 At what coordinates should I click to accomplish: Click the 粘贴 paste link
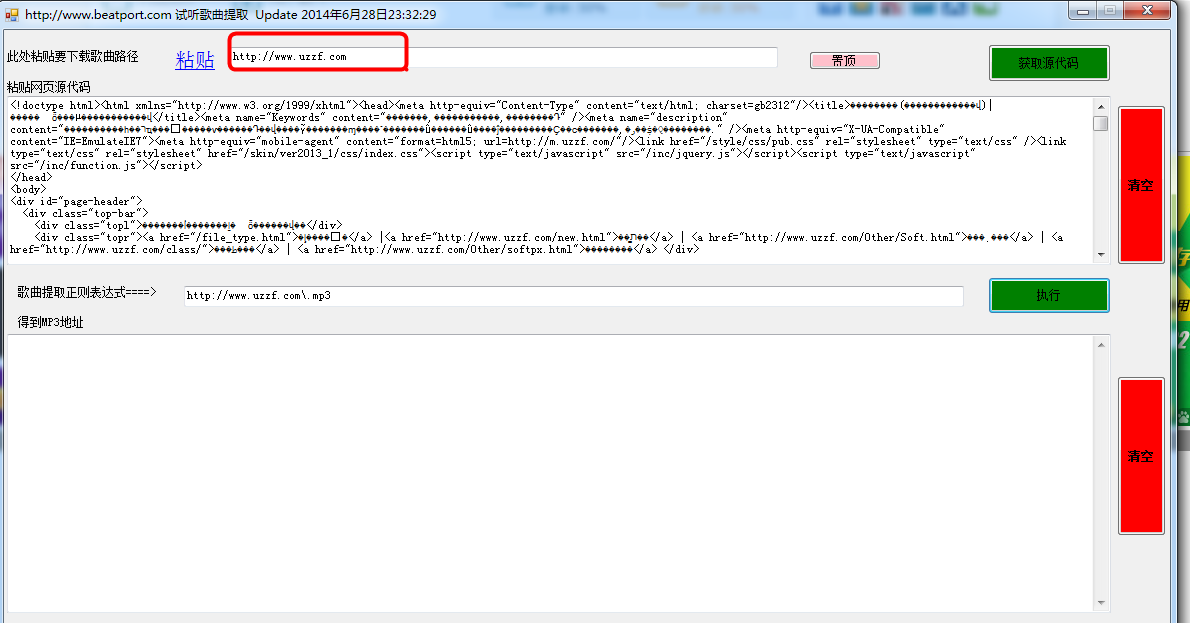[195, 60]
